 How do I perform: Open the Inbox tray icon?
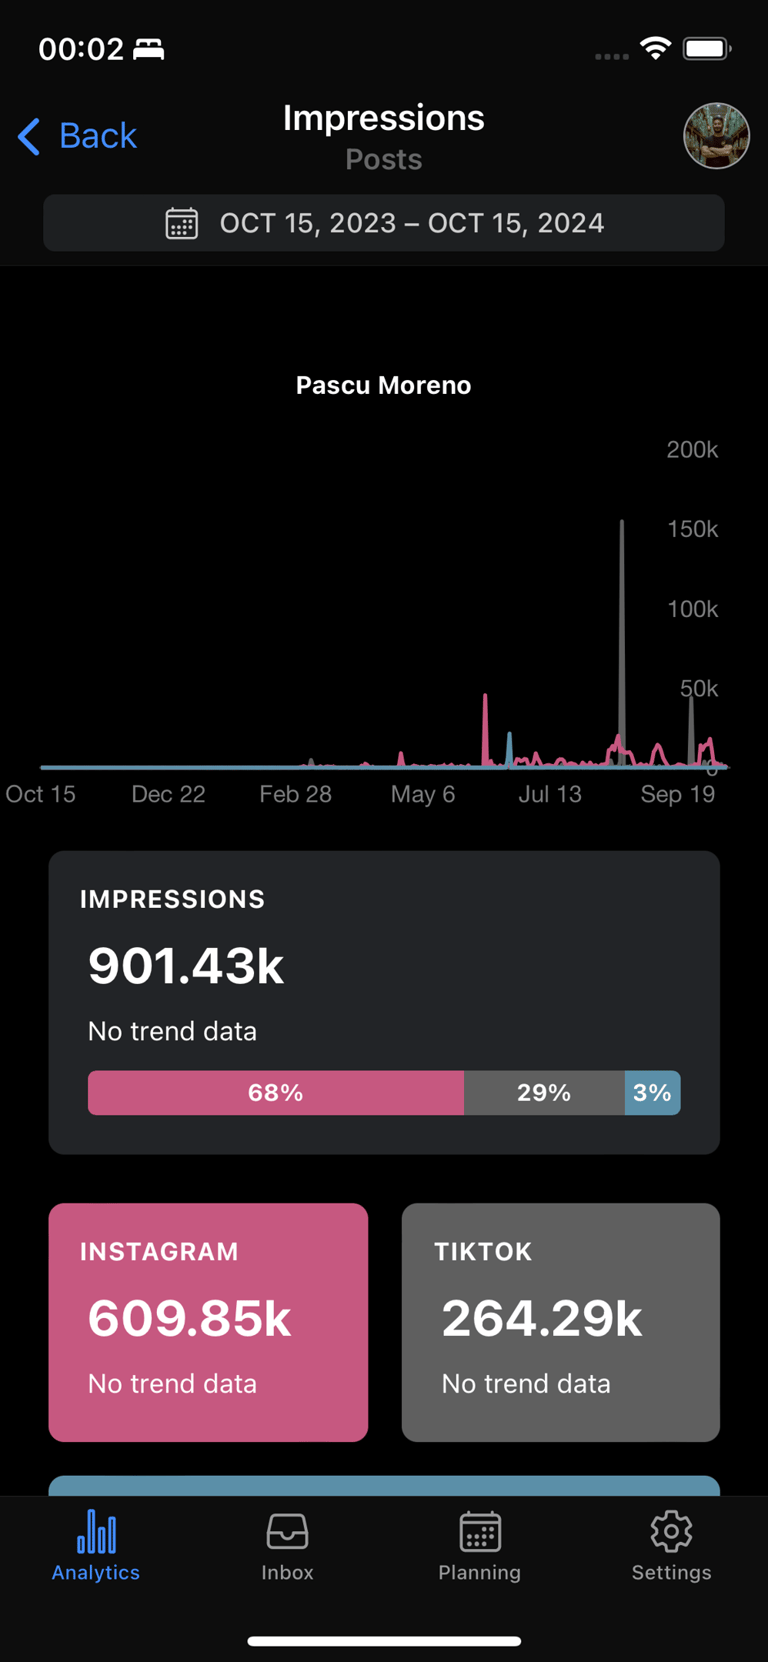[287, 1531]
